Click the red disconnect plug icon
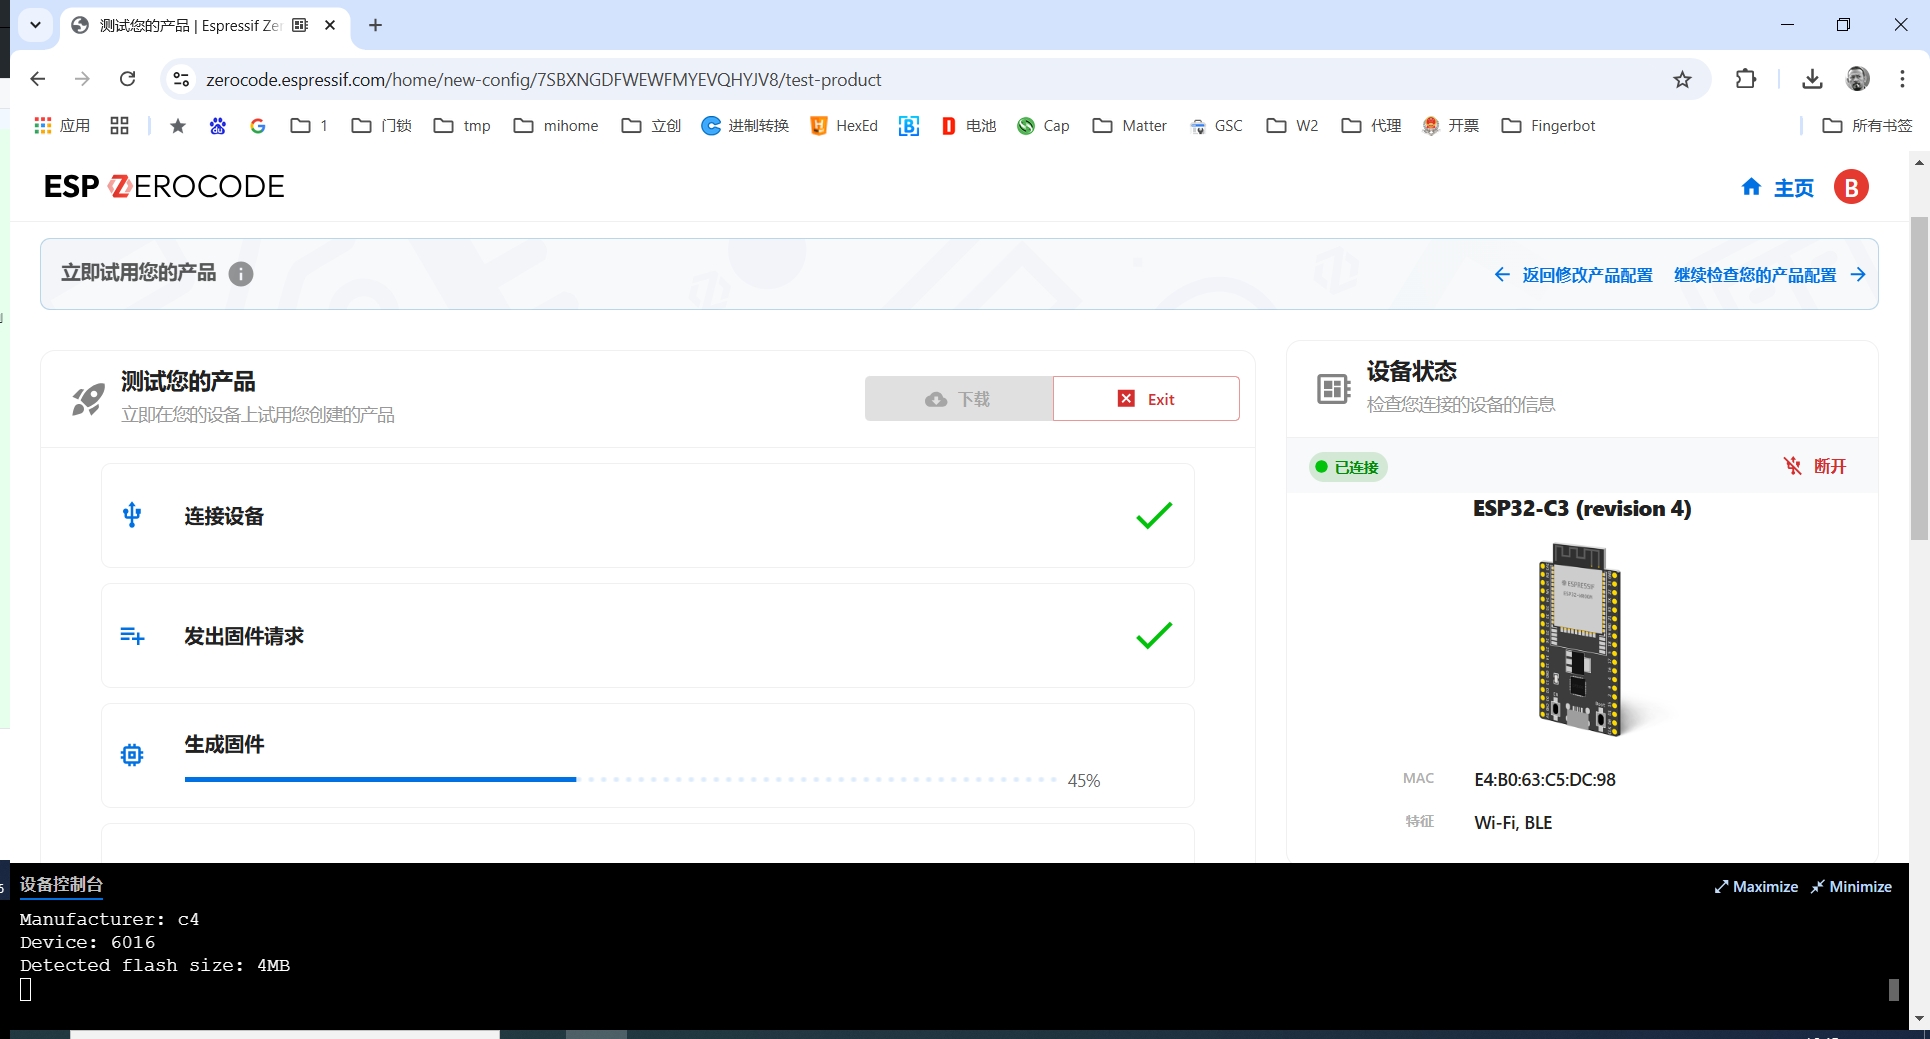This screenshot has width=1930, height=1039. pyautogui.click(x=1793, y=466)
